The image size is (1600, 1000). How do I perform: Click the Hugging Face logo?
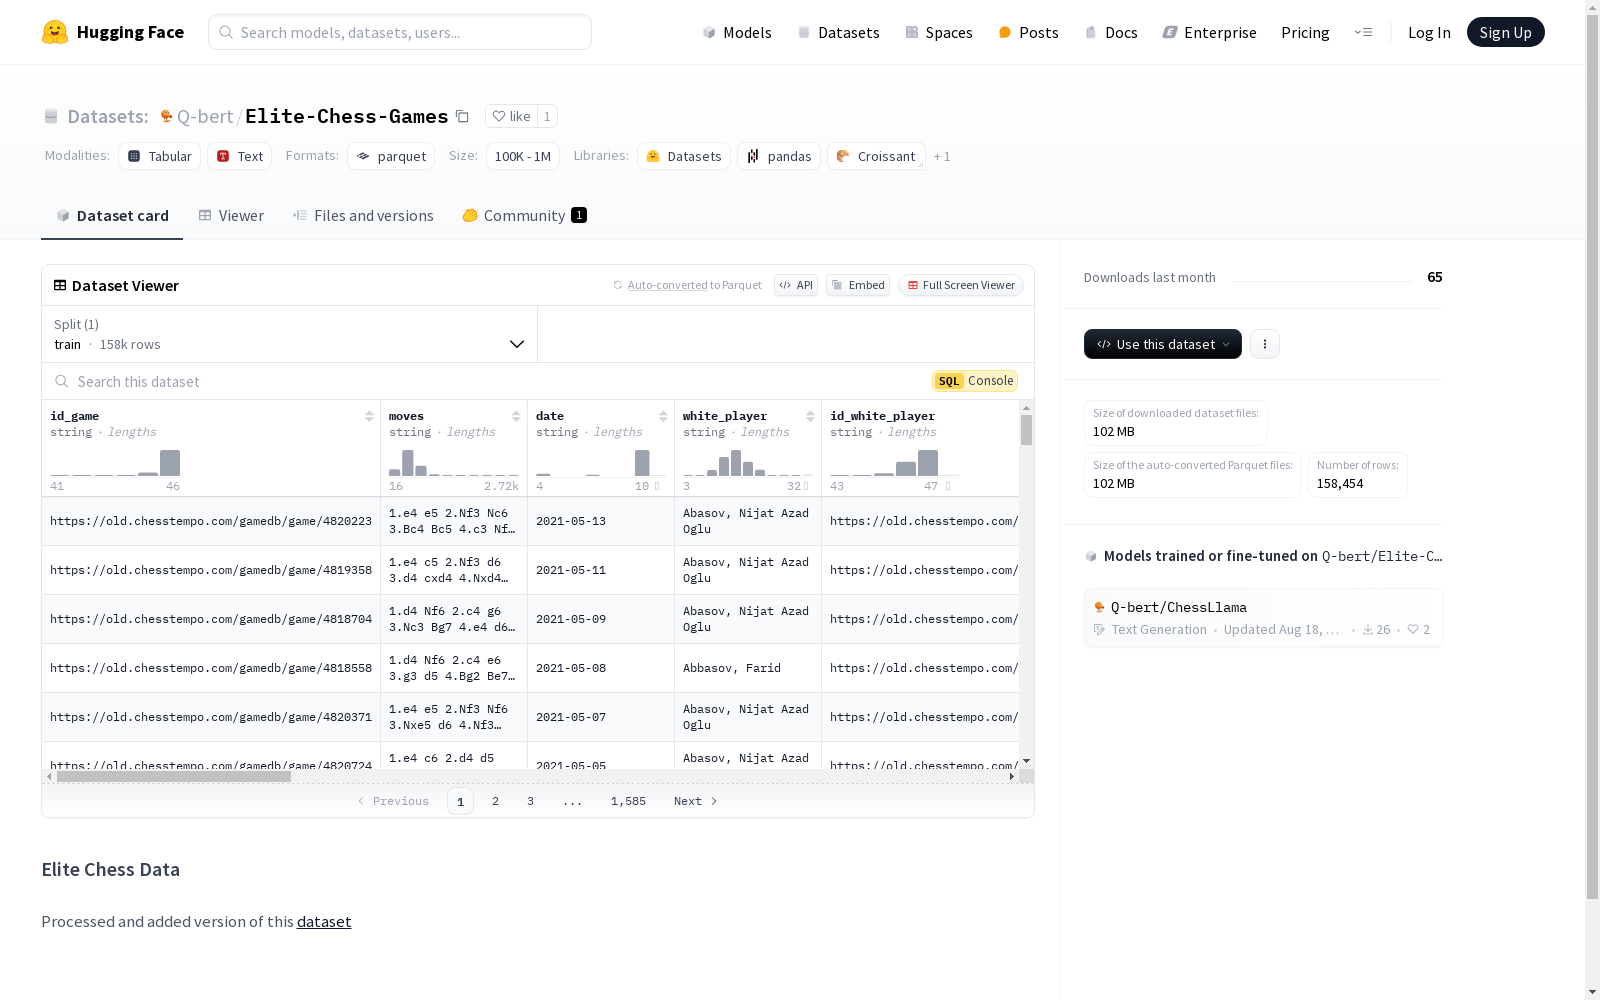point(113,32)
